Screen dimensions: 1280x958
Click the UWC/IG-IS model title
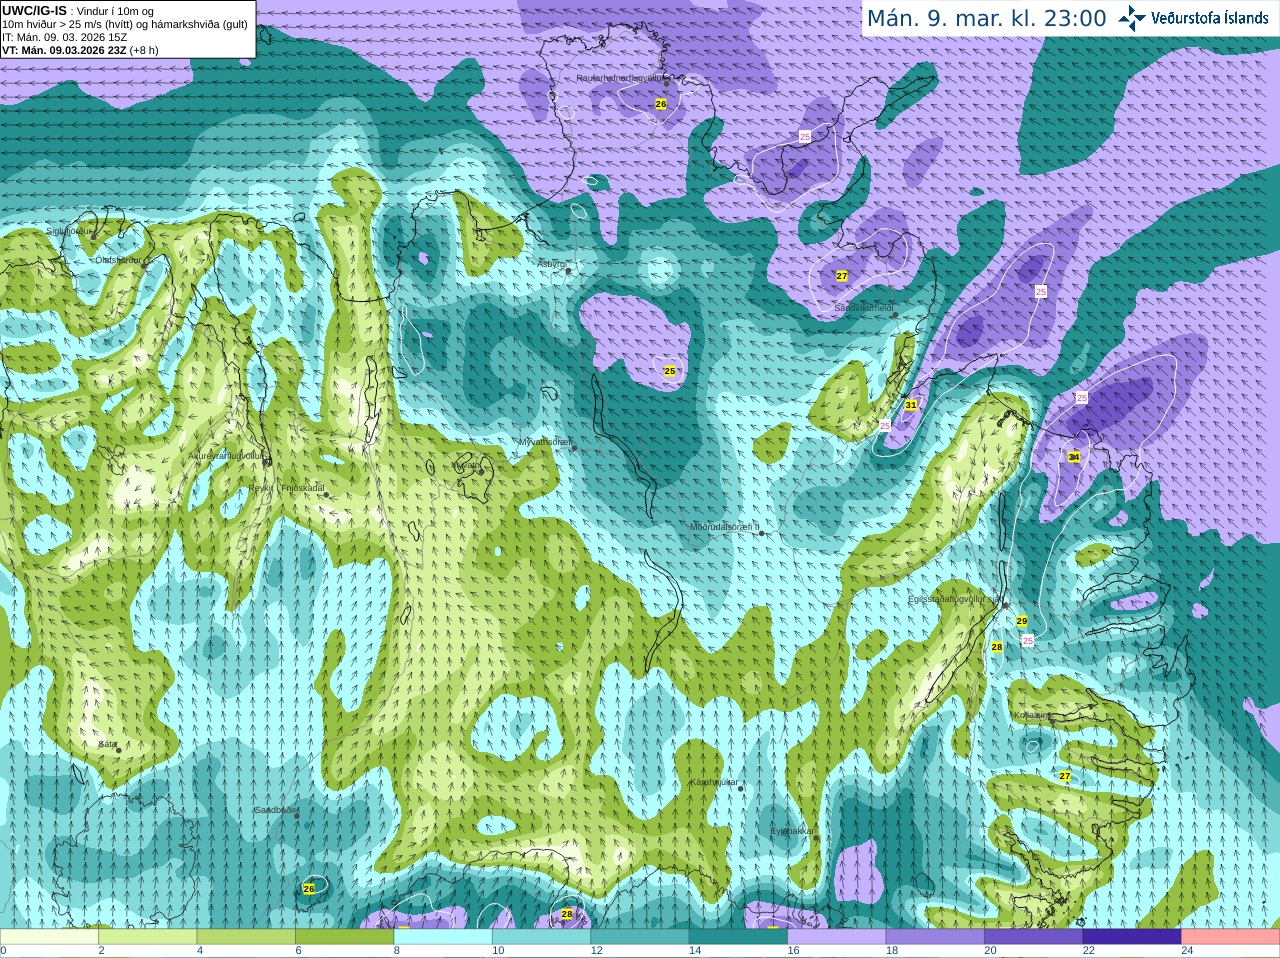pos(35,10)
